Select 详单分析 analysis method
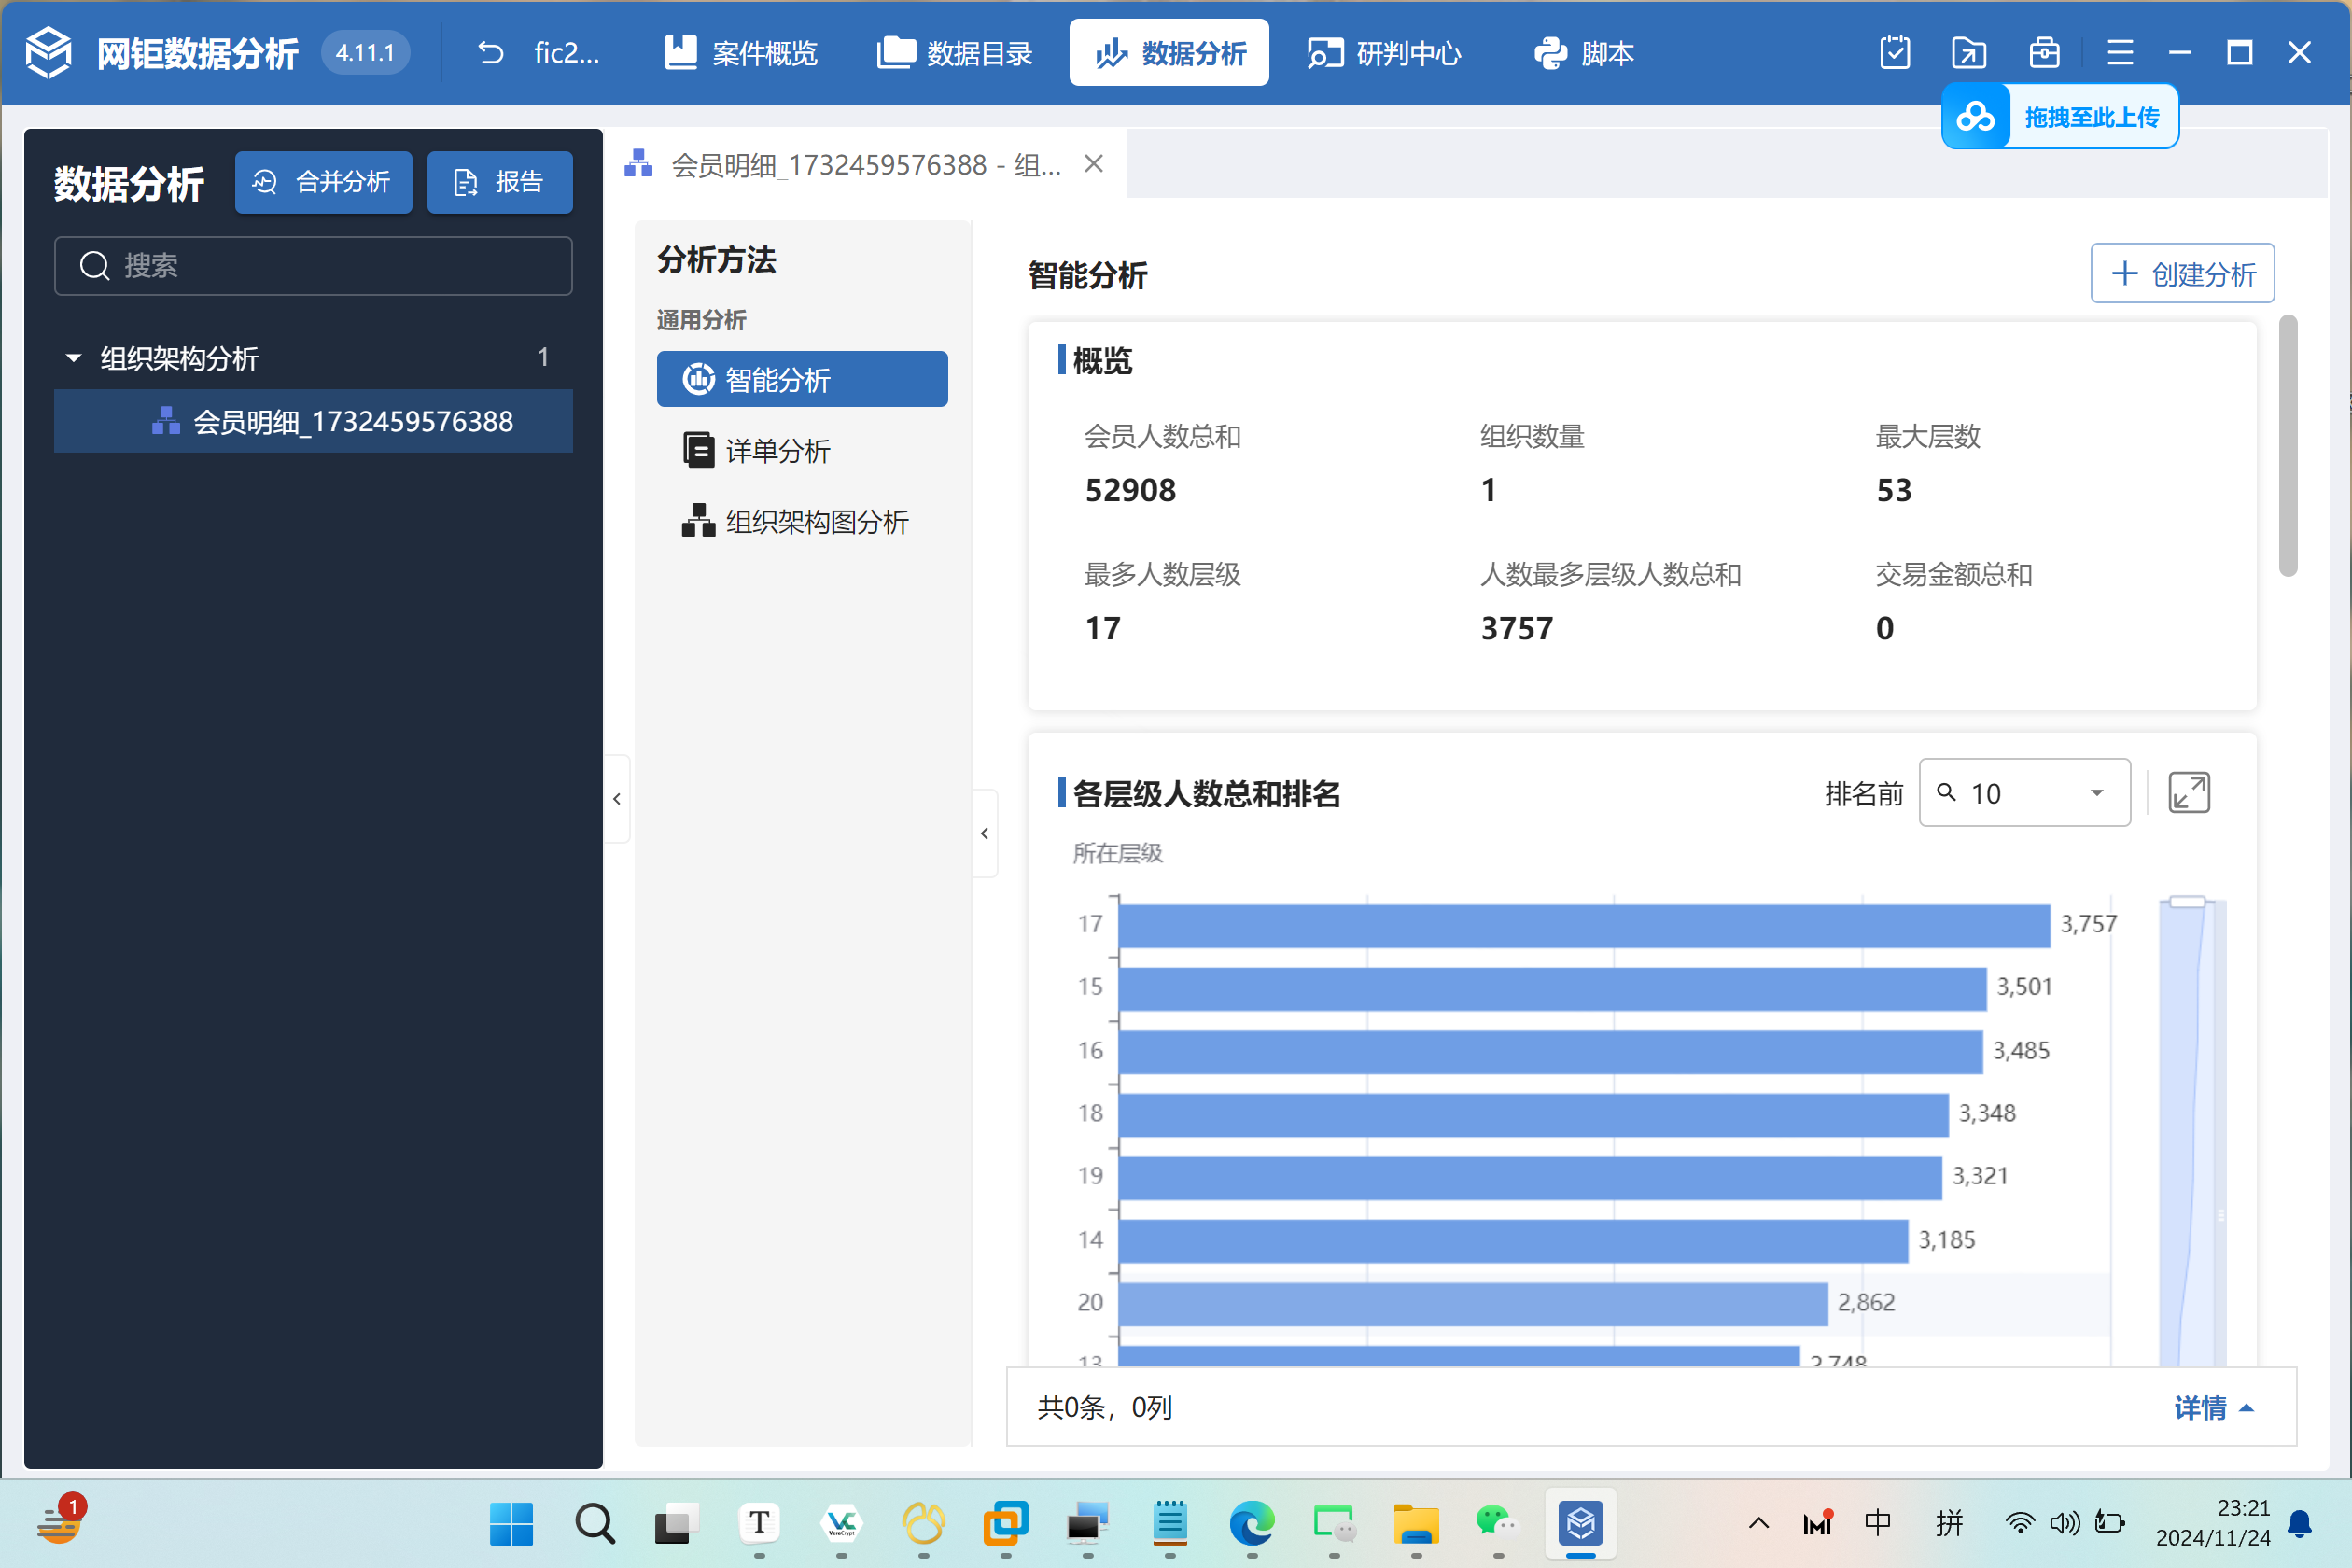The width and height of the screenshot is (2352, 1568). click(802, 451)
